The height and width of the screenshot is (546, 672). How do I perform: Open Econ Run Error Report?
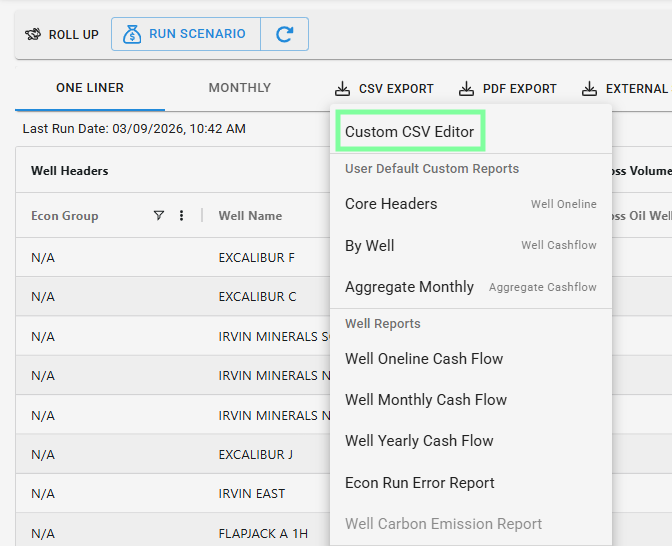coord(420,483)
